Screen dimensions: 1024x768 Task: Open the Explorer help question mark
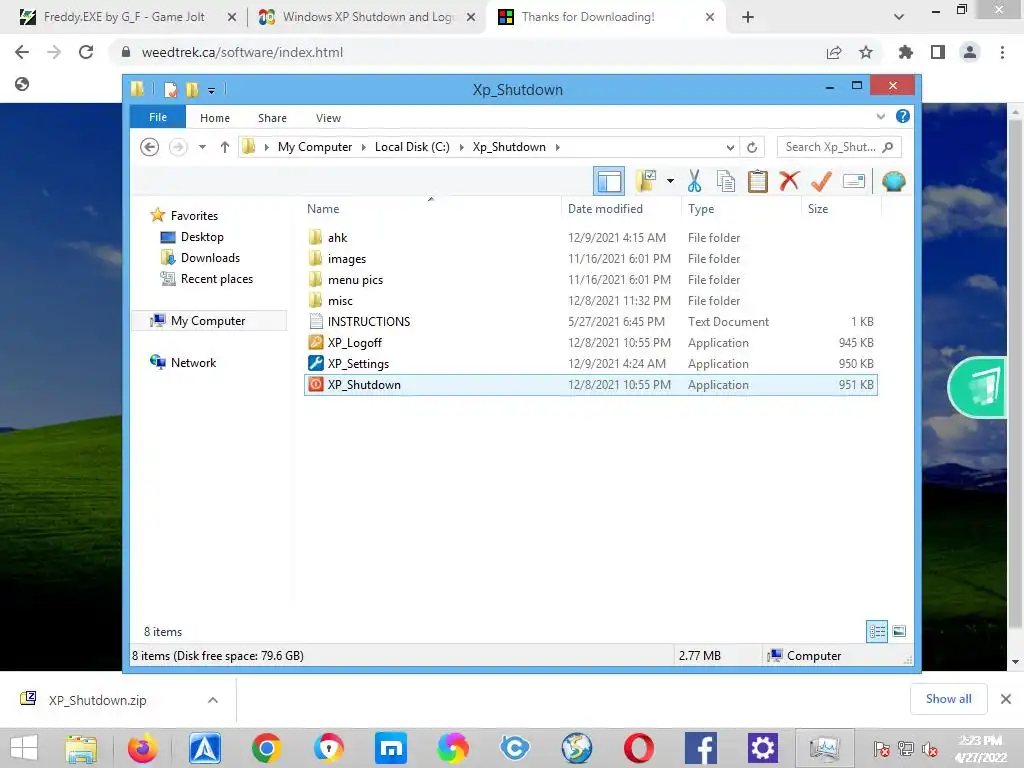[903, 116]
